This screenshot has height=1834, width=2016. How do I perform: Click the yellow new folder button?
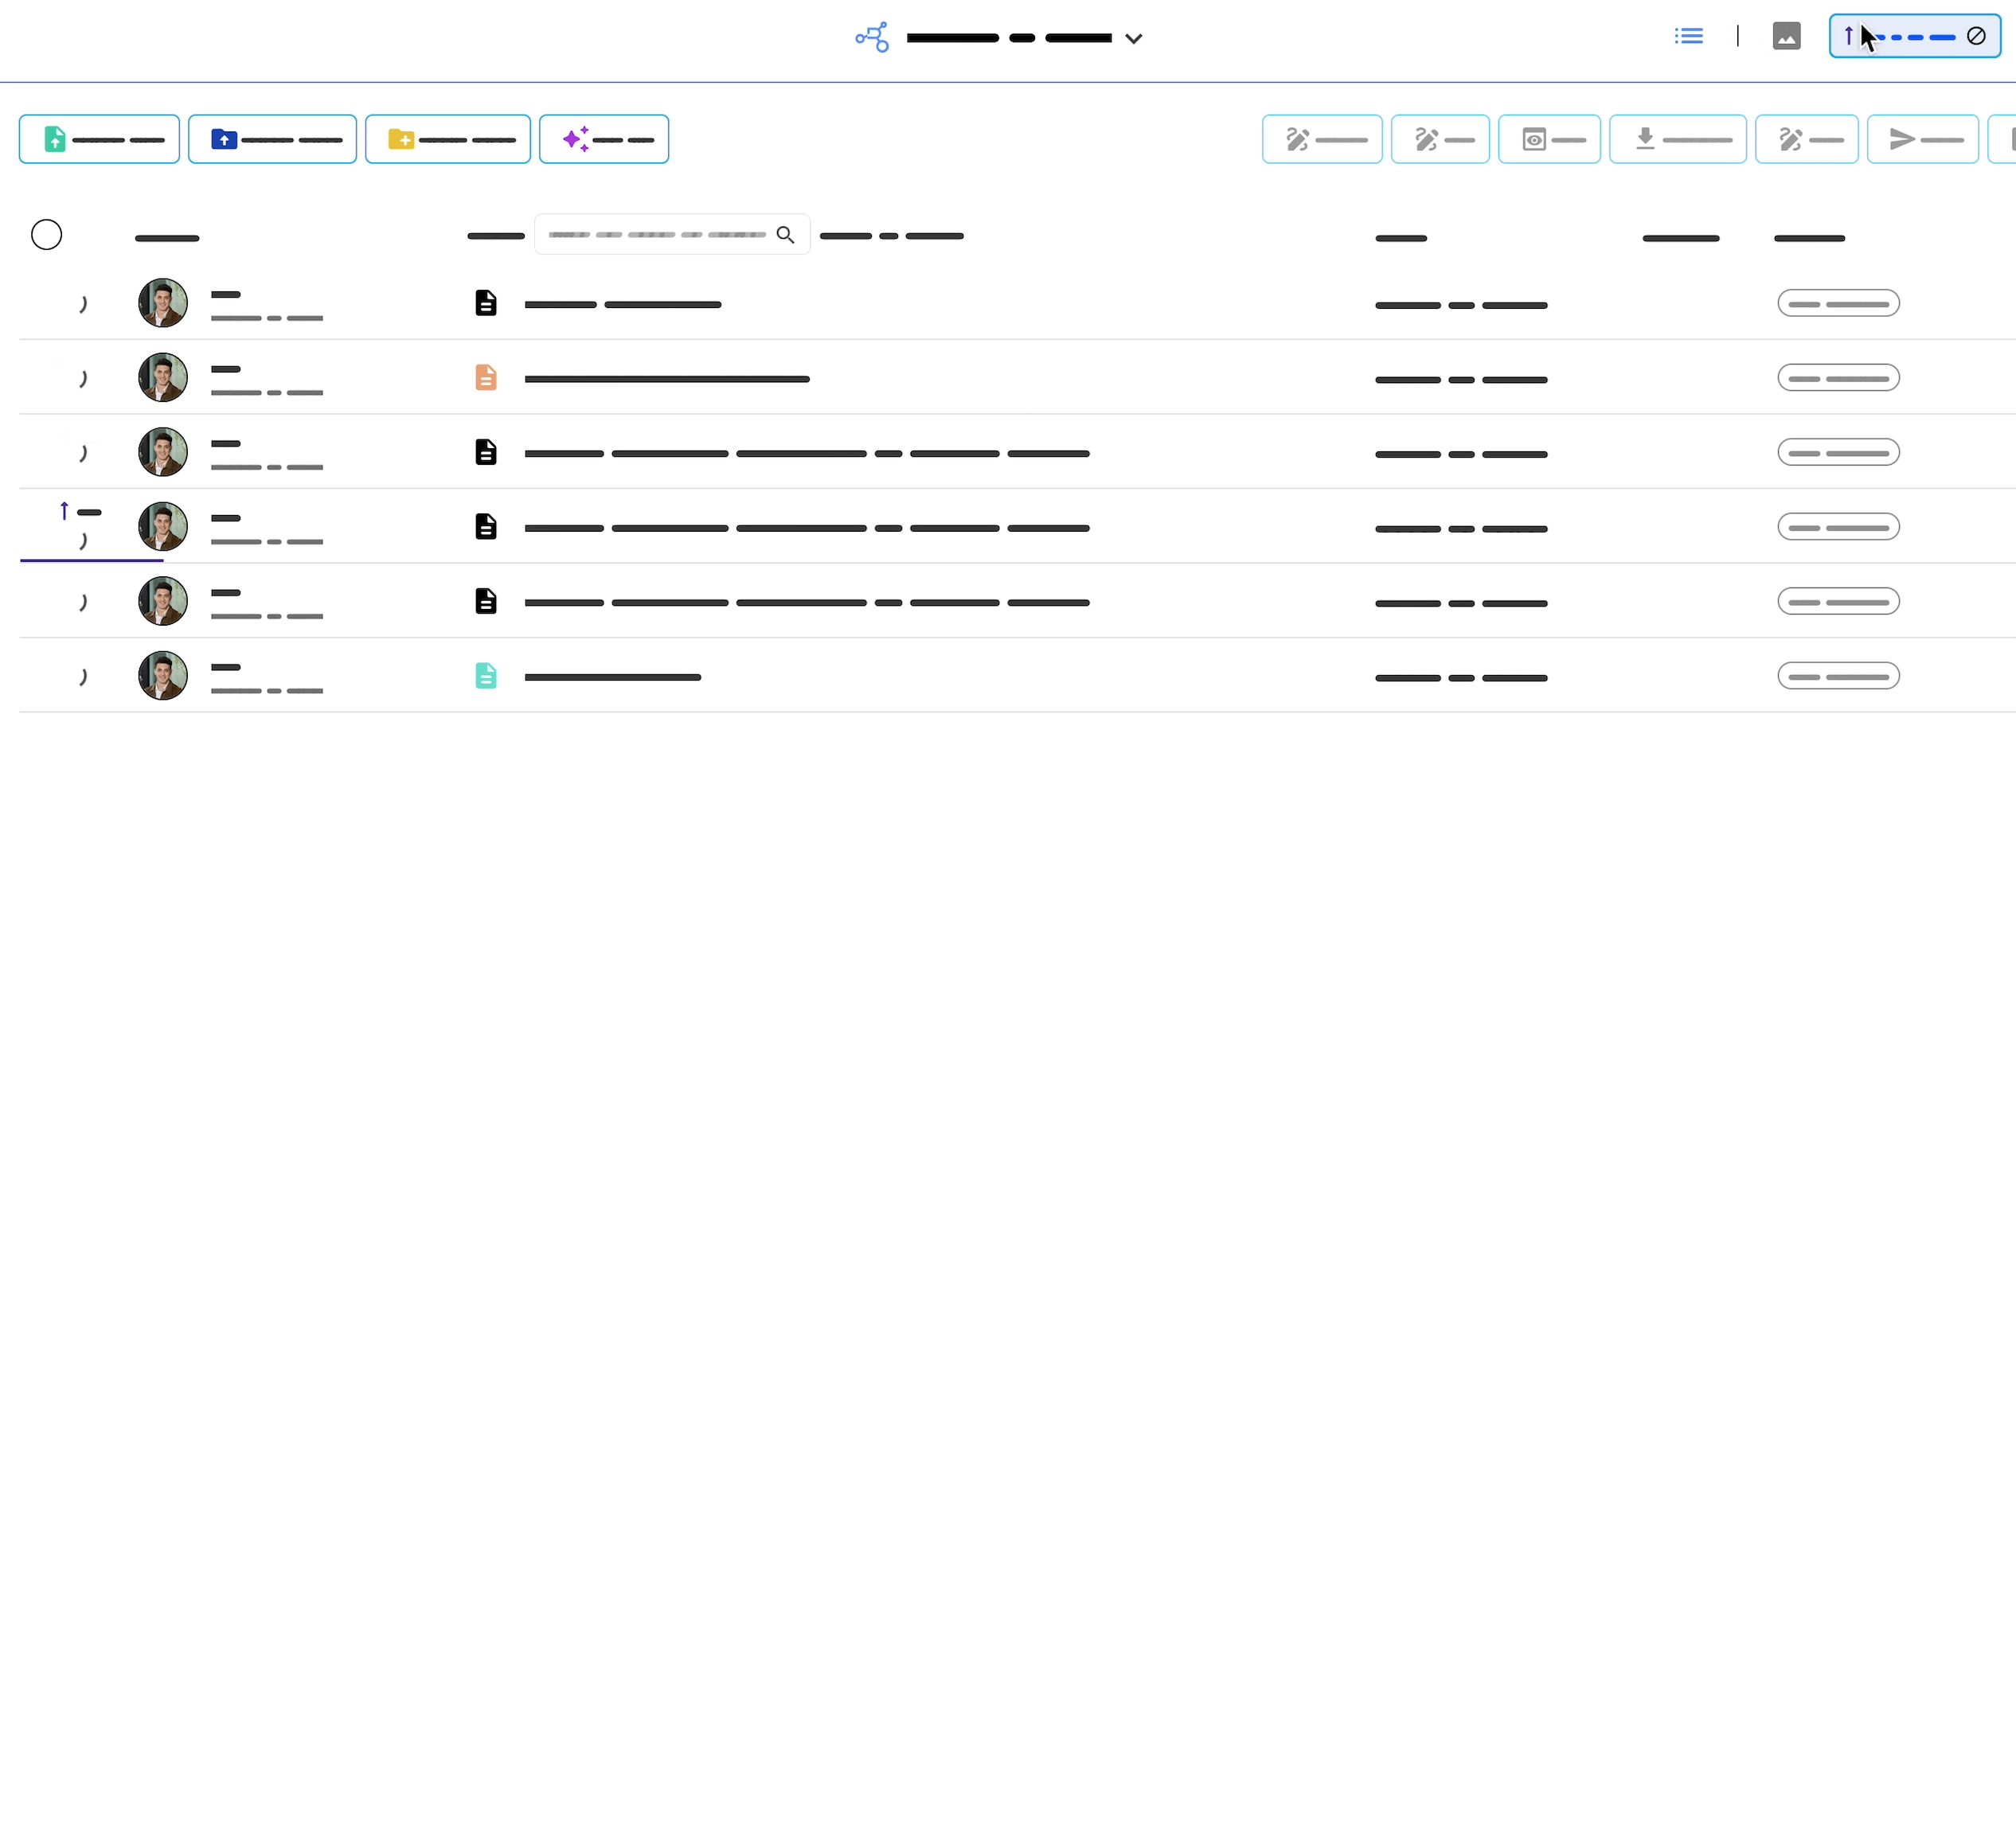(x=447, y=139)
